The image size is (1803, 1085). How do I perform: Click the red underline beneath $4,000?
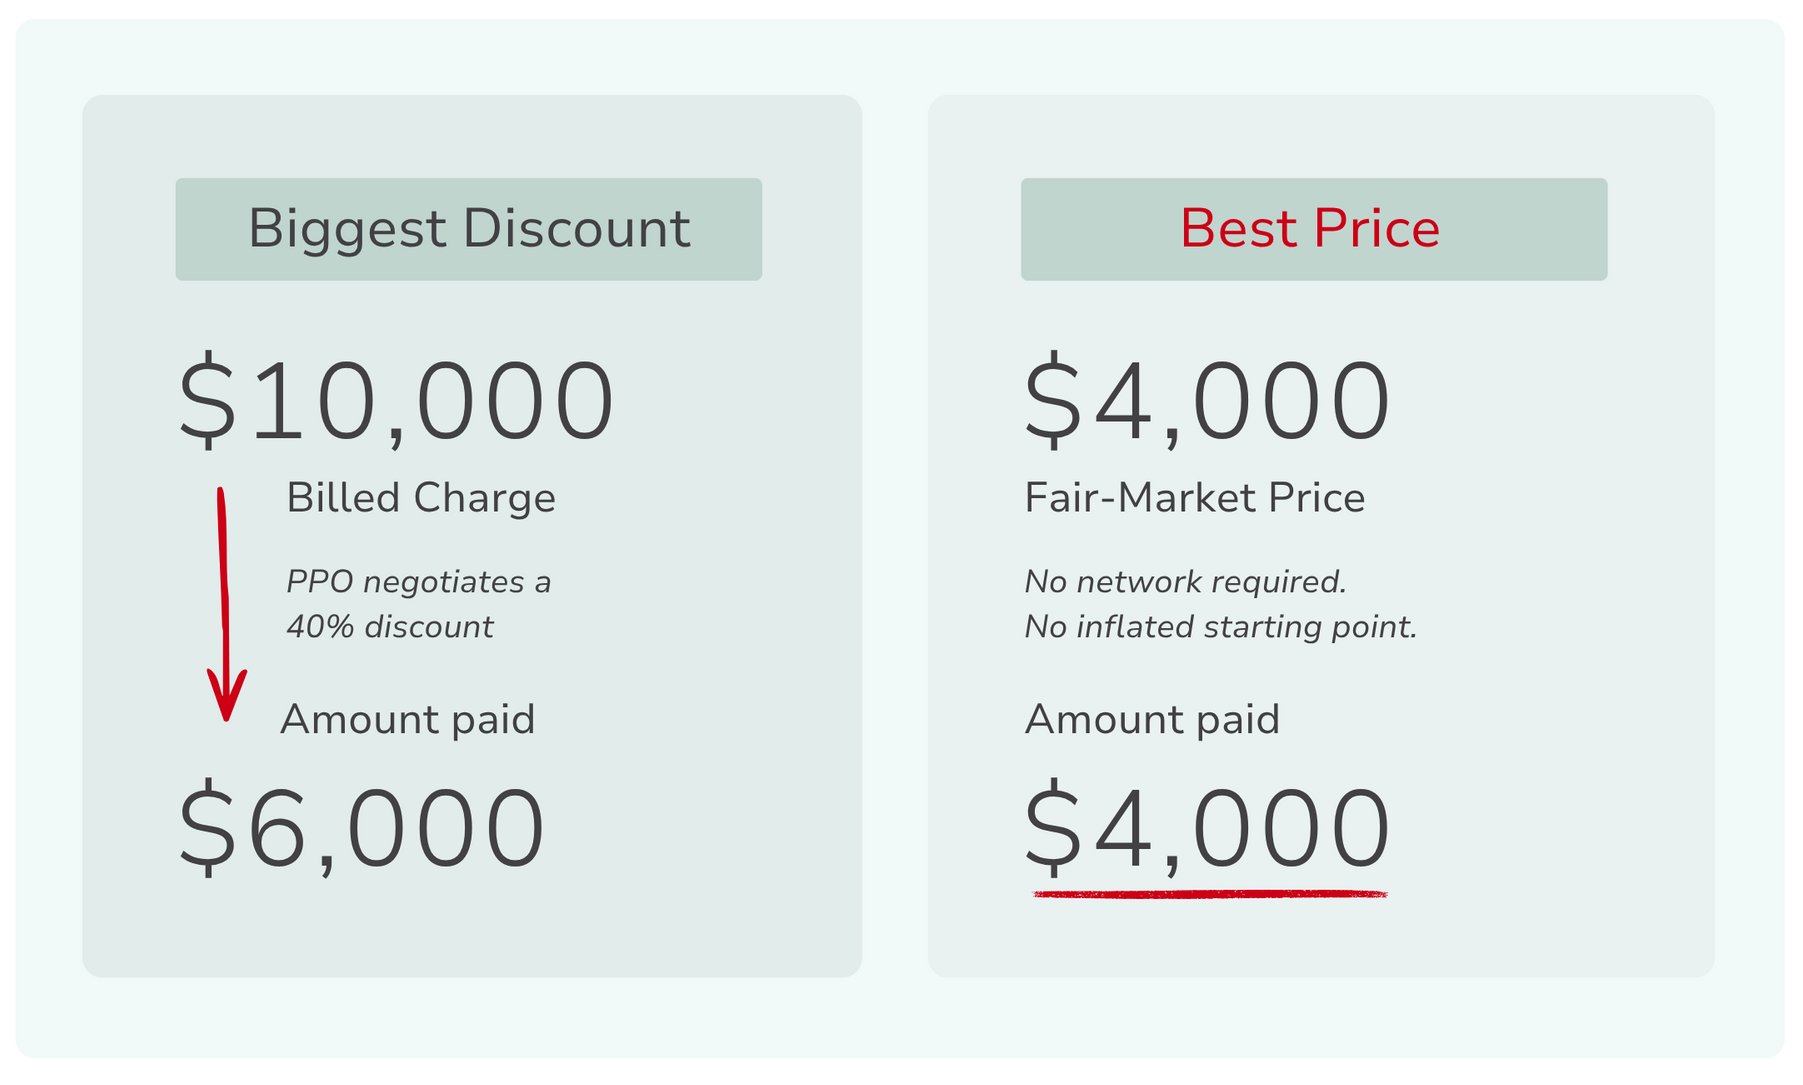point(1210,893)
